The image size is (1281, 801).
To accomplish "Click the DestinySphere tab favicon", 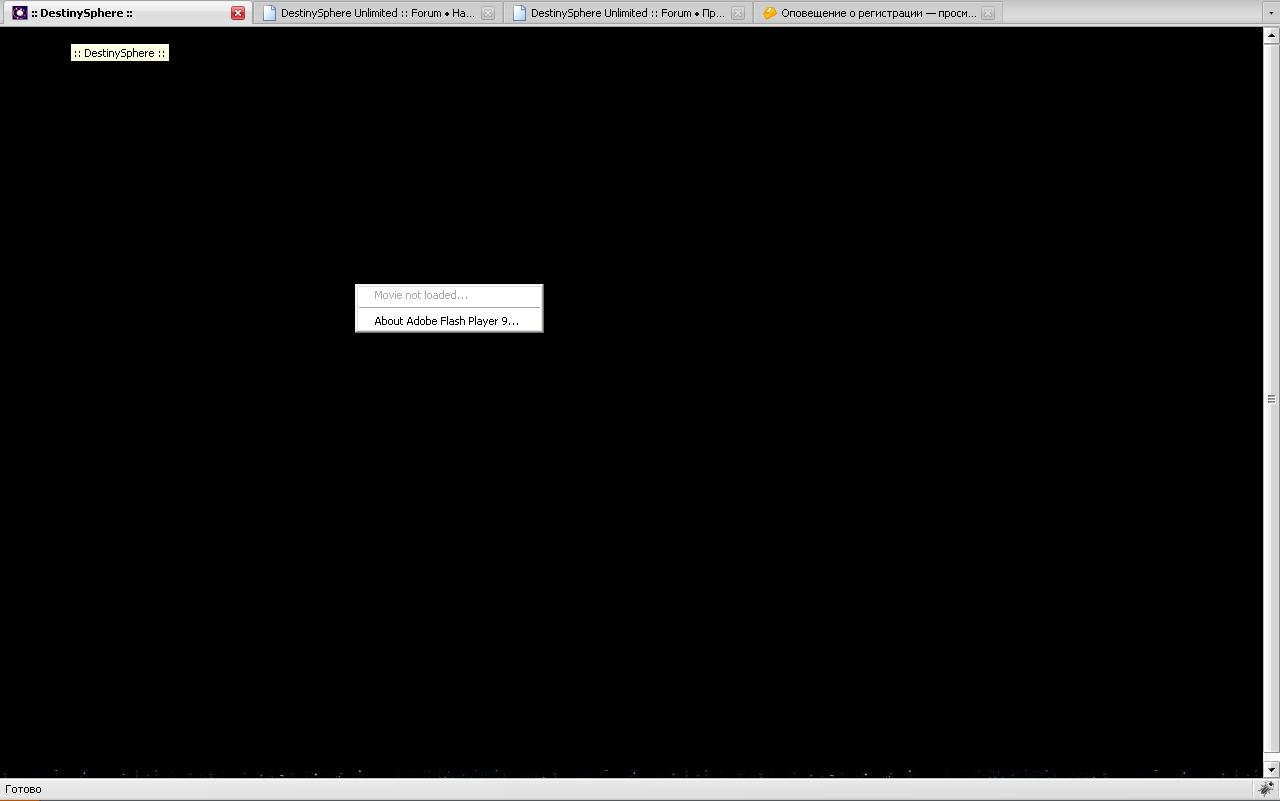I will 19,13.
